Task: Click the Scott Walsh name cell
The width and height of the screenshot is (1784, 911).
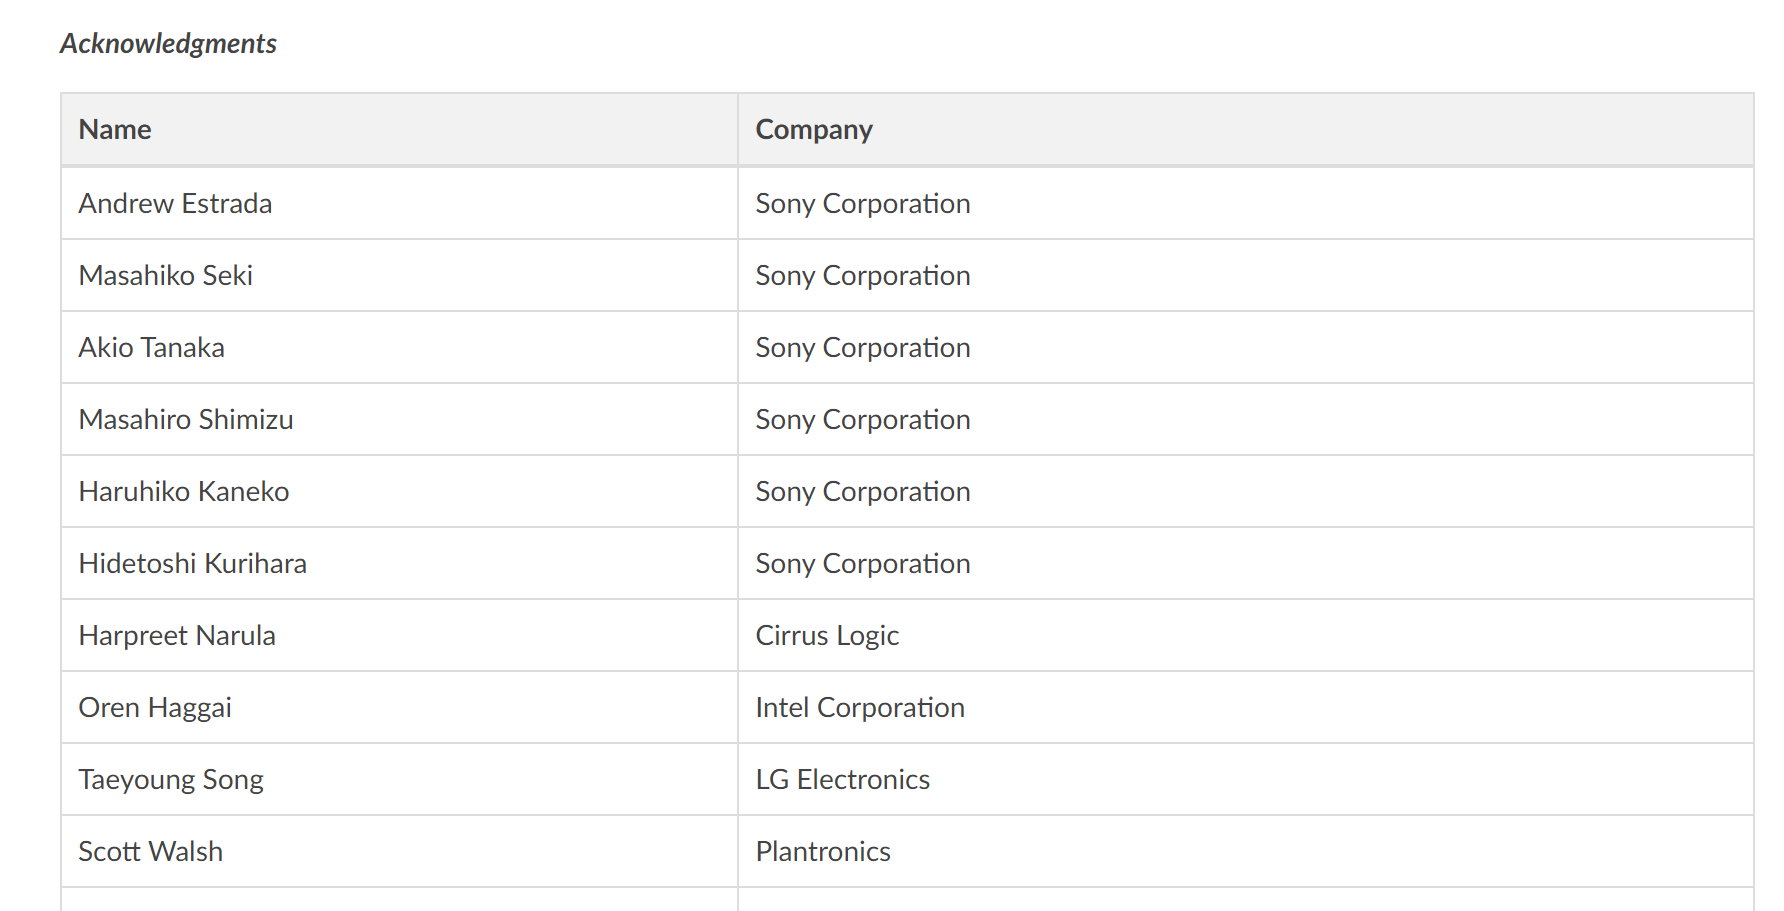Action: tap(150, 852)
